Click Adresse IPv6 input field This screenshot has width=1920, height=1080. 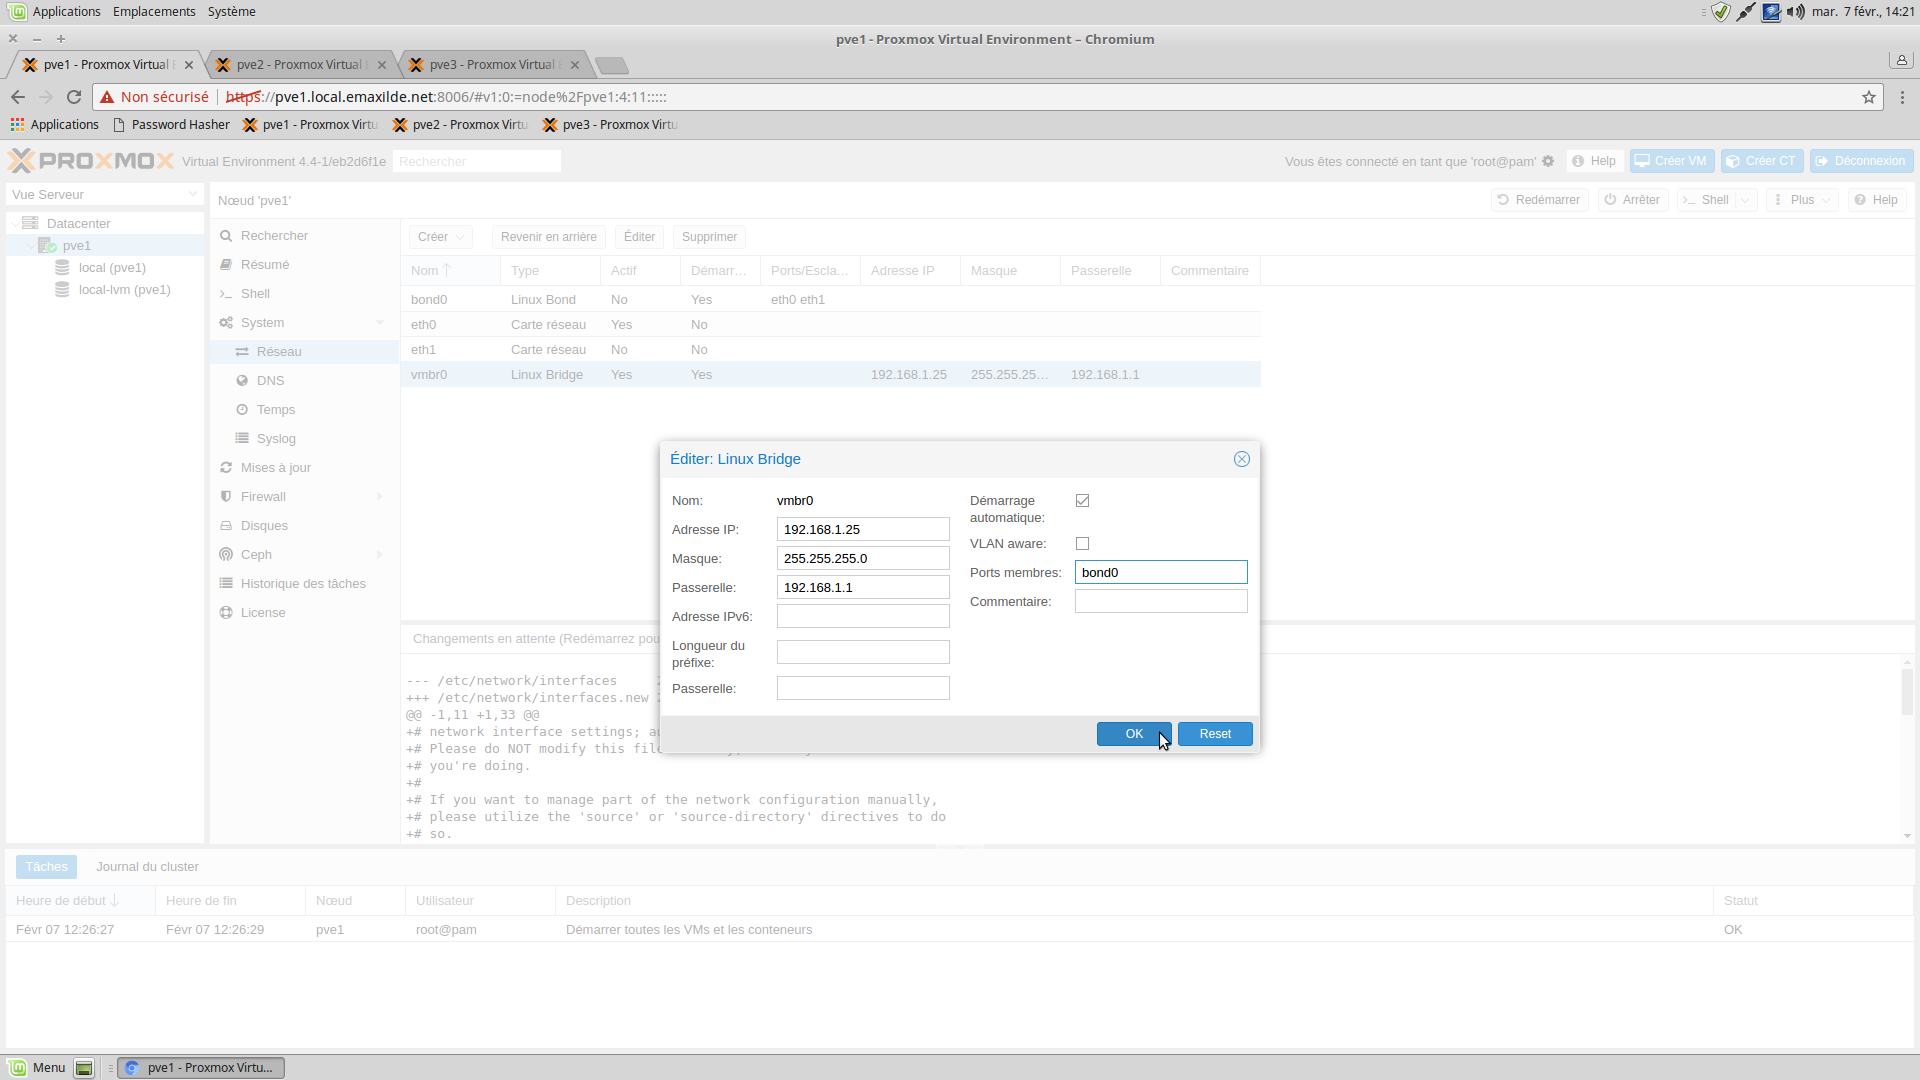pos(863,617)
